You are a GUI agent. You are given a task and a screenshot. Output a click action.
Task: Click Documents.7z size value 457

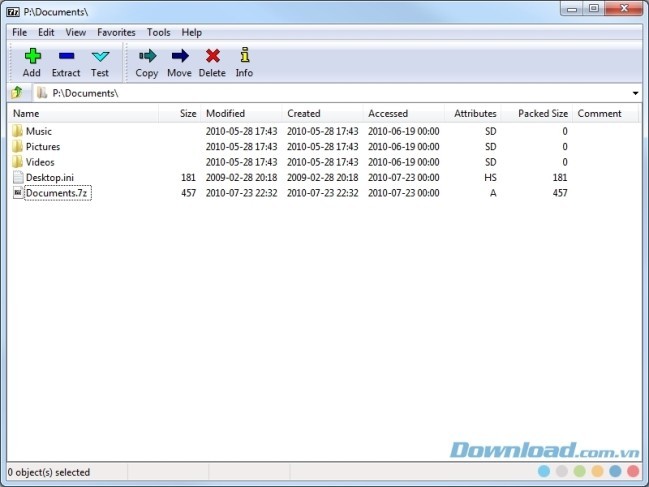pyautogui.click(x=188, y=193)
